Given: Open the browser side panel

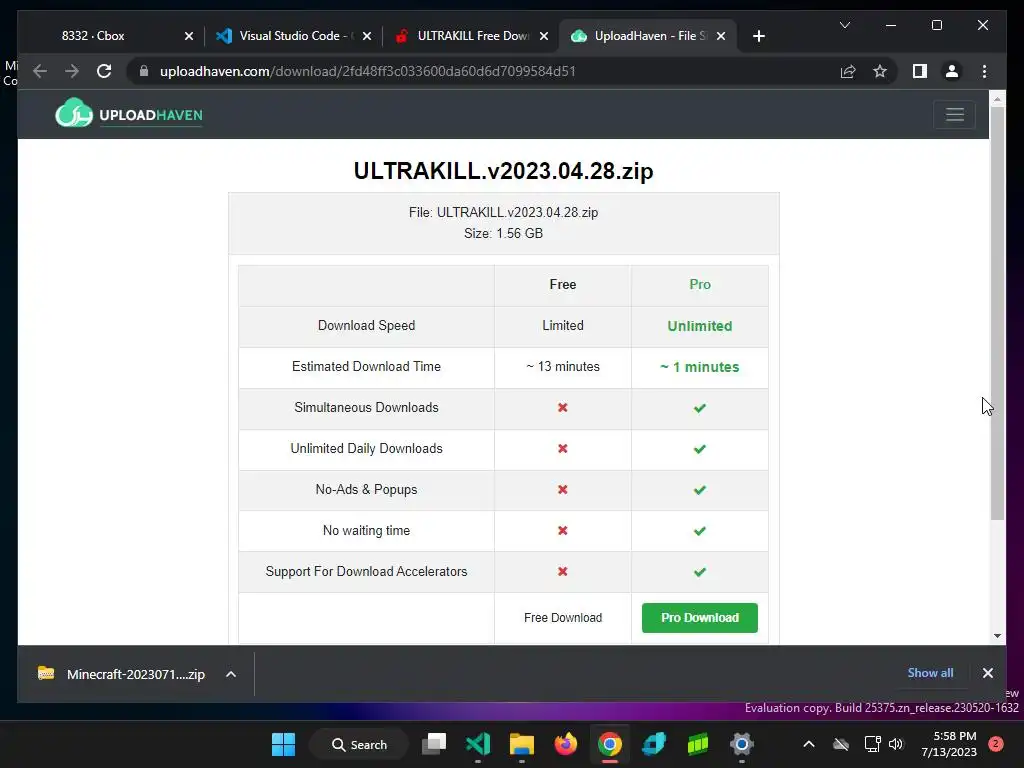Looking at the screenshot, I should pyautogui.click(x=920, y=71).
